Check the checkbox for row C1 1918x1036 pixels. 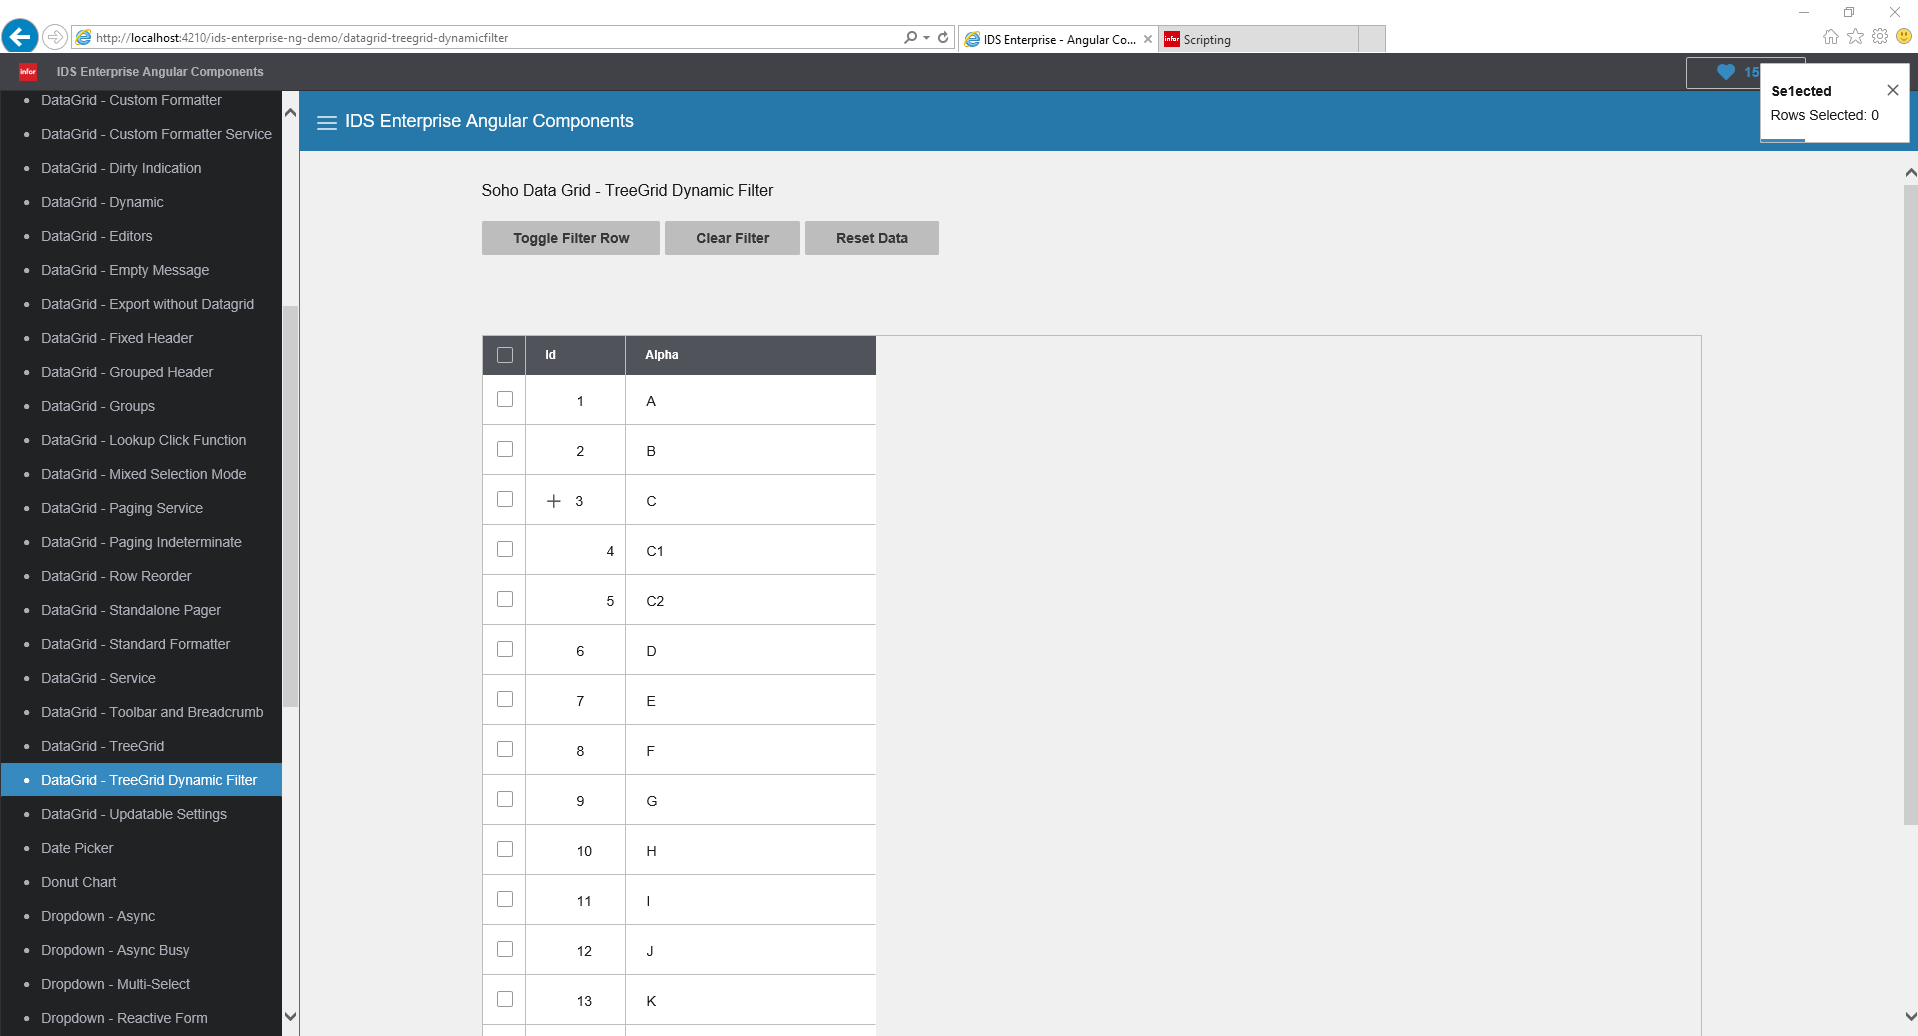[x=505, y=549]
